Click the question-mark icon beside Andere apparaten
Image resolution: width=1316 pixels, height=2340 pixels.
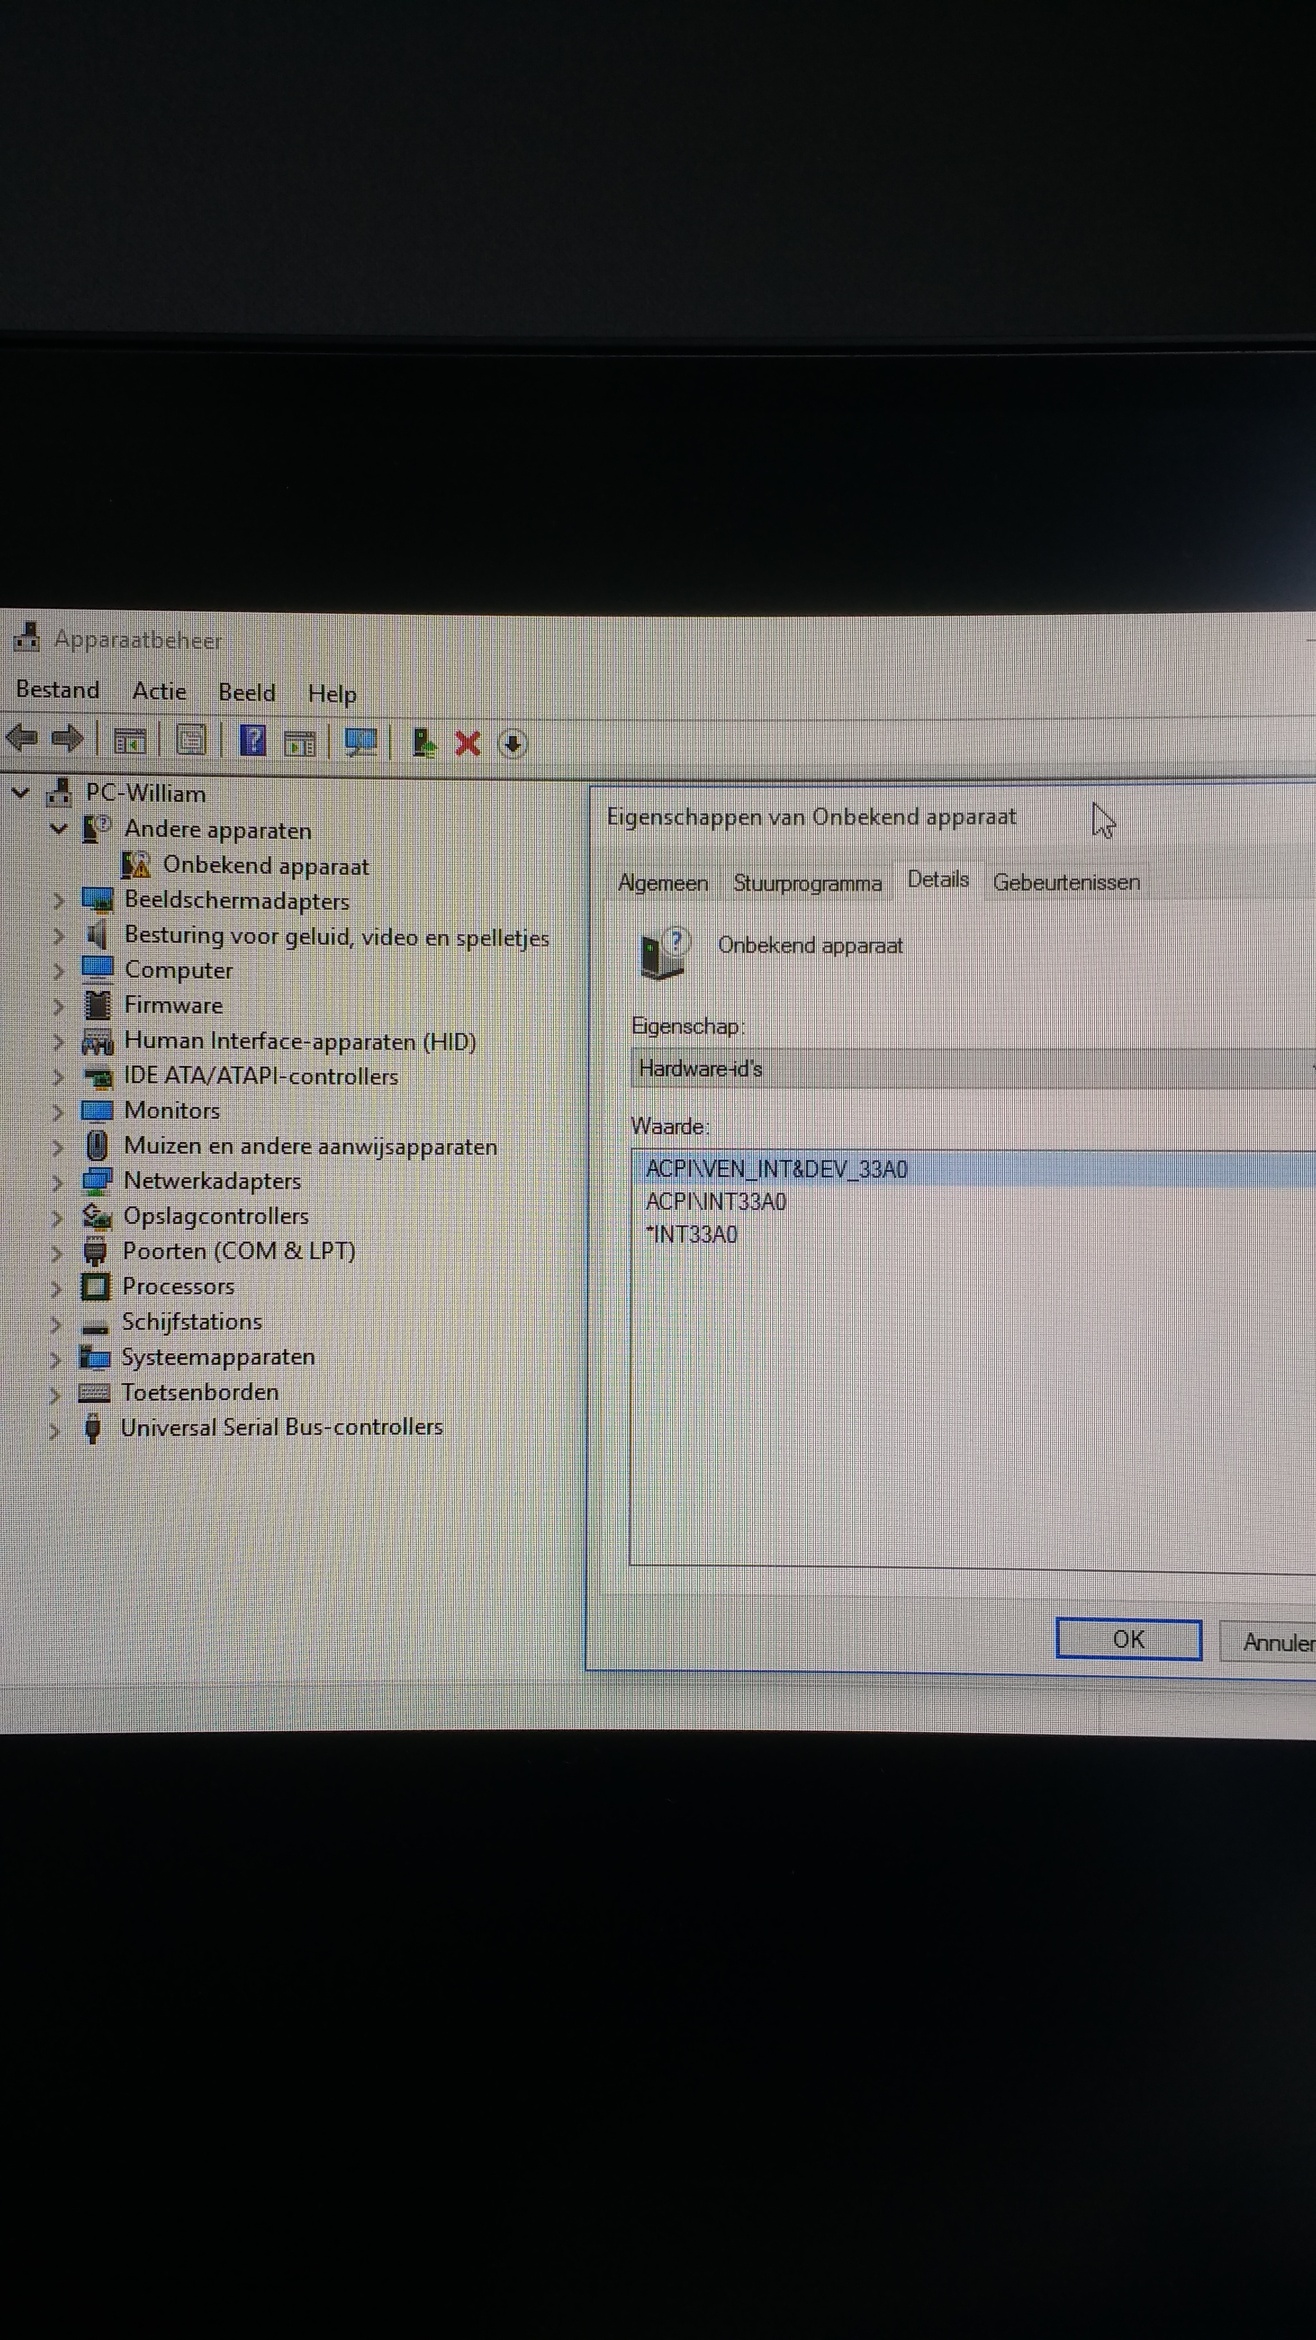click(x=97, y=828)
